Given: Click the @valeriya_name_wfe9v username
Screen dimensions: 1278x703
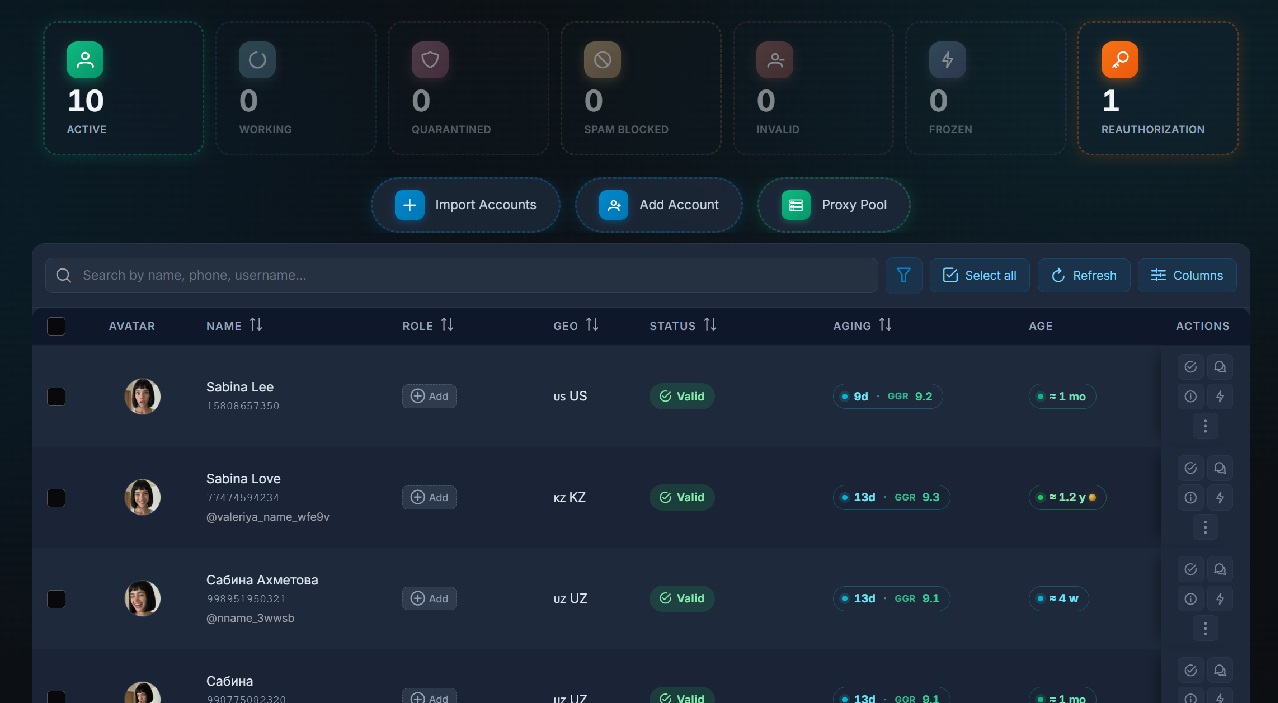Looking at the screenshot, I should click(x=268, y=517).
